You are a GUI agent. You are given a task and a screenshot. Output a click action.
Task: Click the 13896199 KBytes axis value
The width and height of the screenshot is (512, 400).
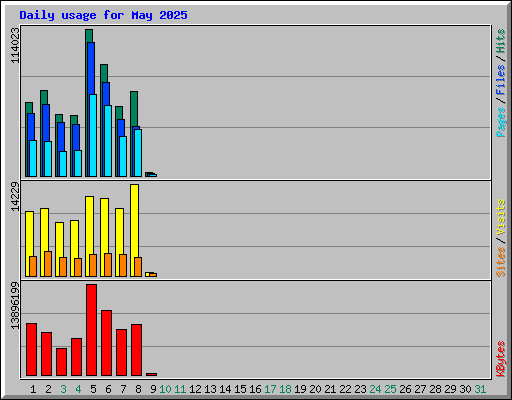click(x=15, y=306)
